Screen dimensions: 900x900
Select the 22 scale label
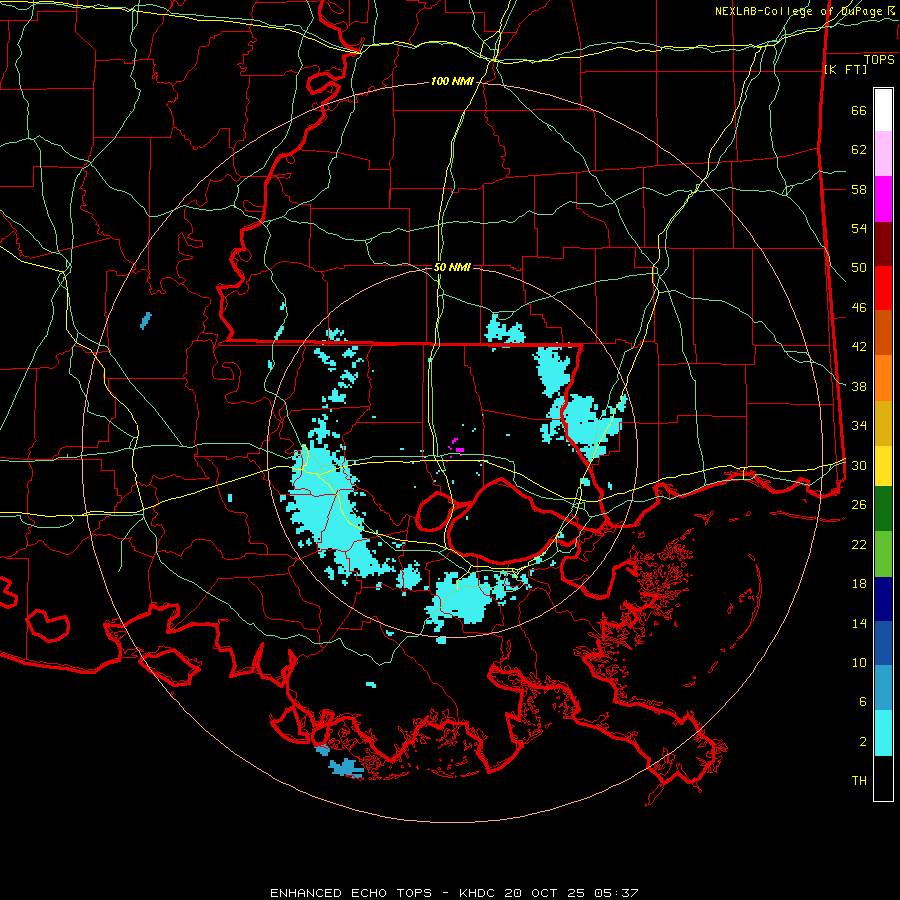[859, 545]
